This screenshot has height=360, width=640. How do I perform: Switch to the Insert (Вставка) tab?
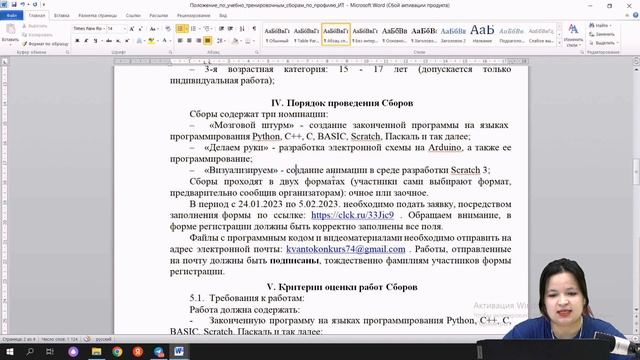point(62,16)
